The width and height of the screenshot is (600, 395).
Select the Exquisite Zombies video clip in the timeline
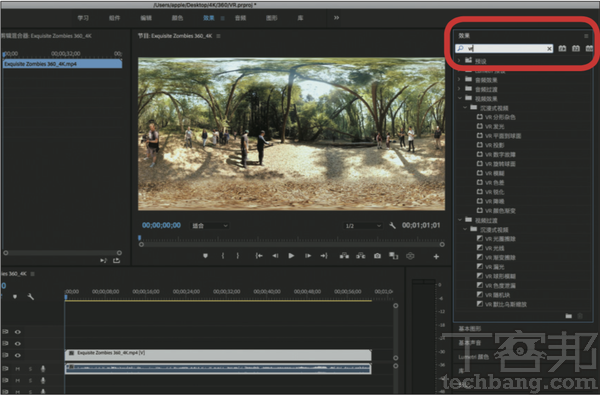[218, 354]
